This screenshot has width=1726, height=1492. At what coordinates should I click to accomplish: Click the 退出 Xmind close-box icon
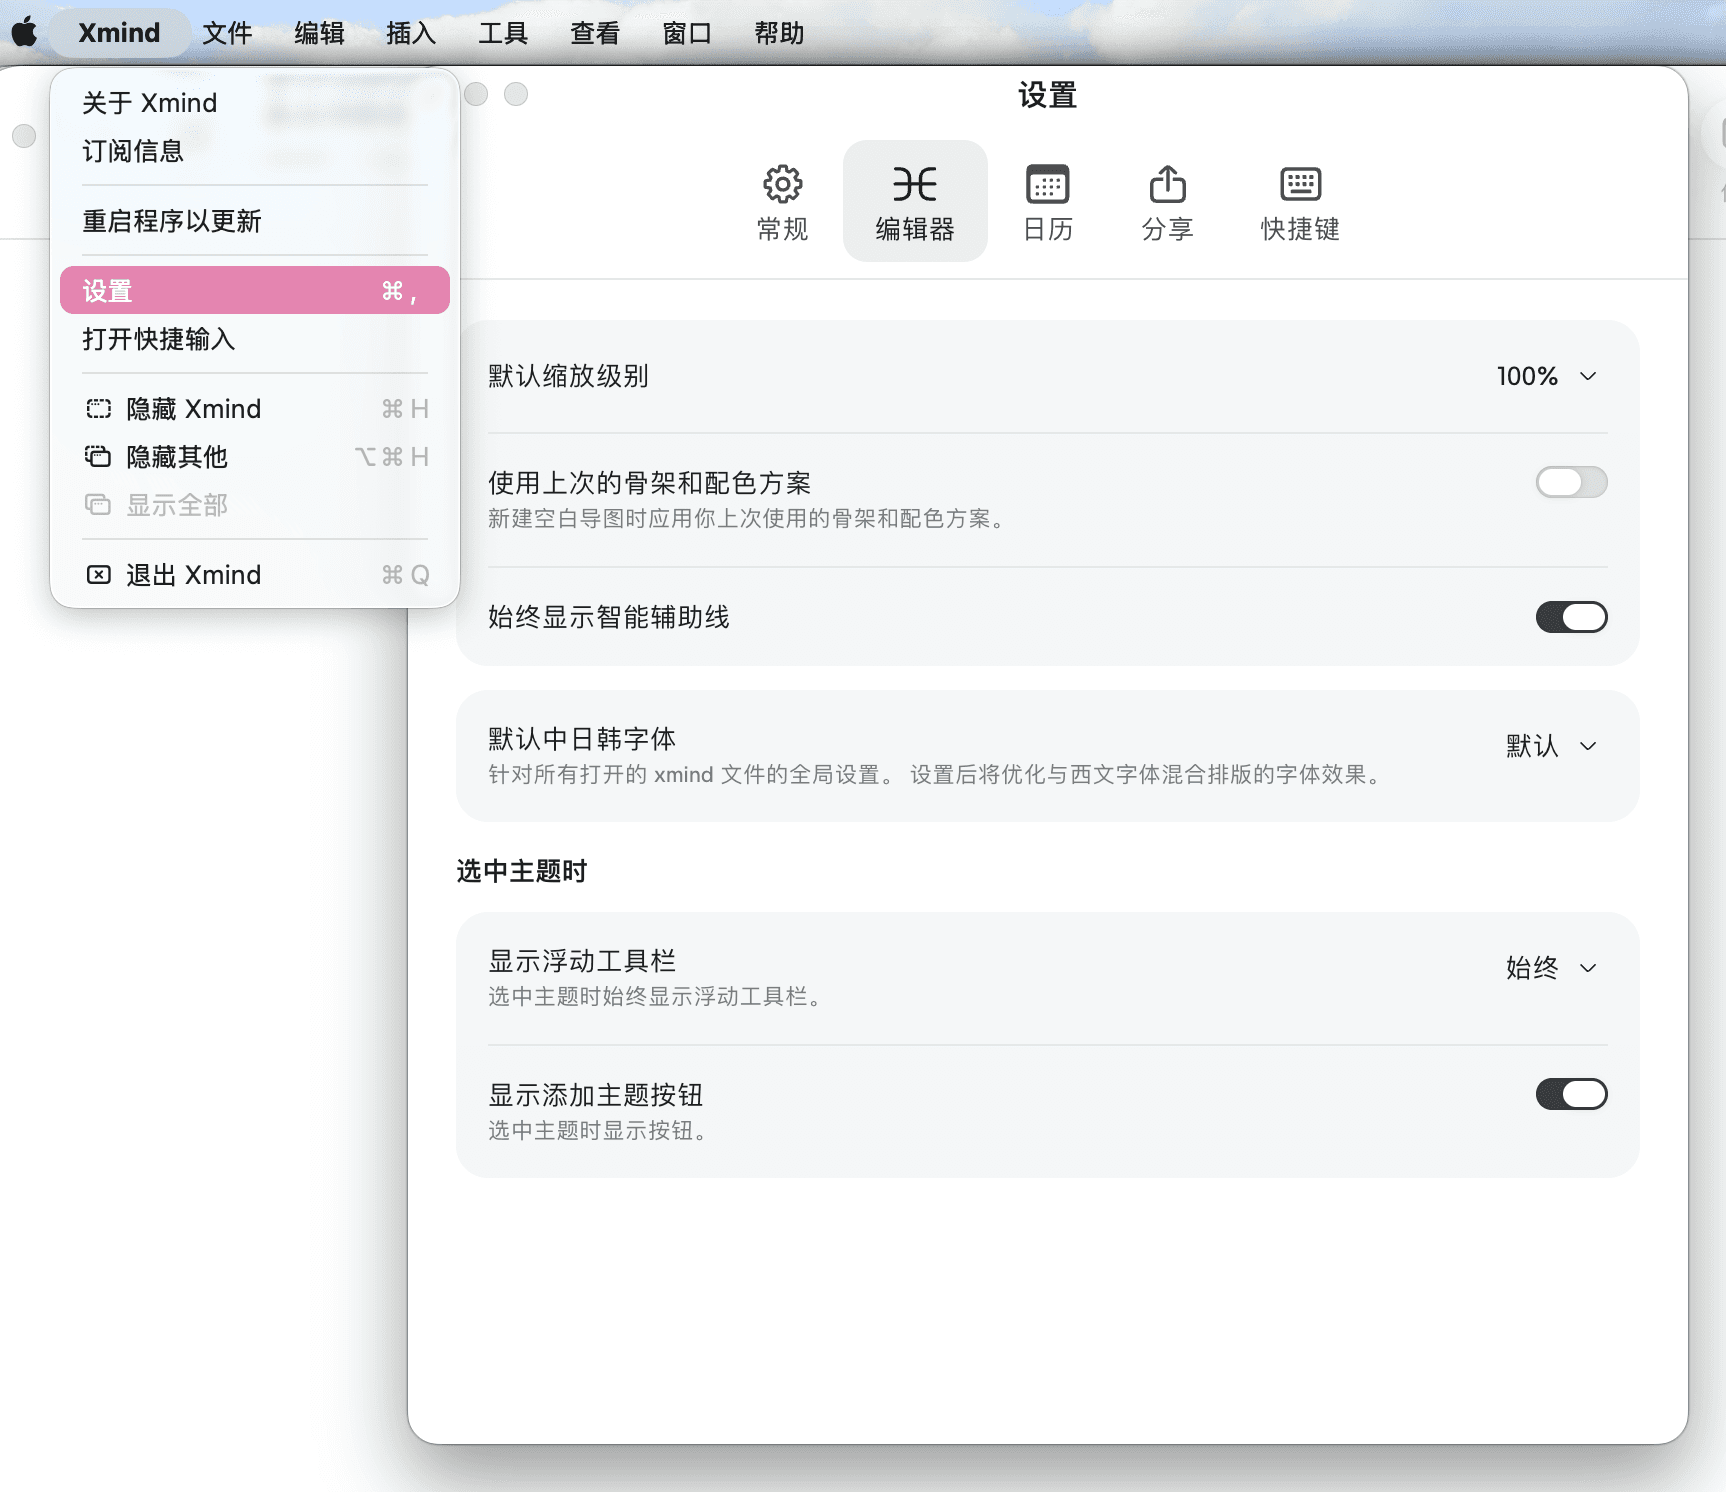(98, 575)
